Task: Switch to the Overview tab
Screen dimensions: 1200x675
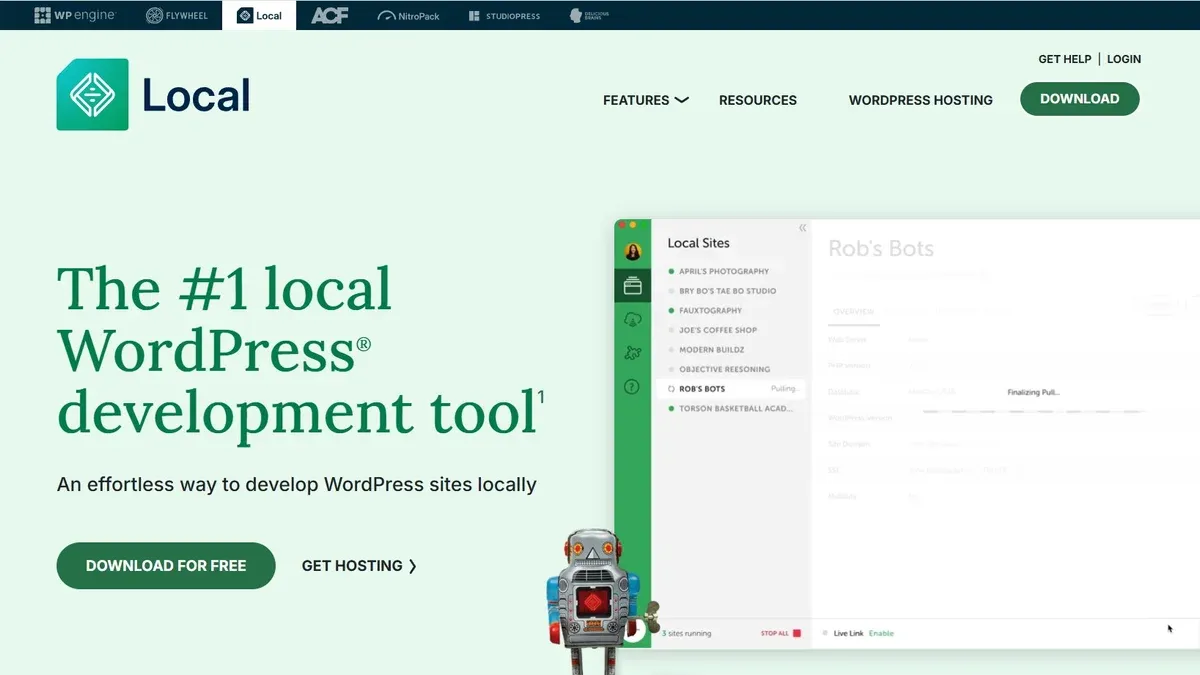Action: point(854,312)
